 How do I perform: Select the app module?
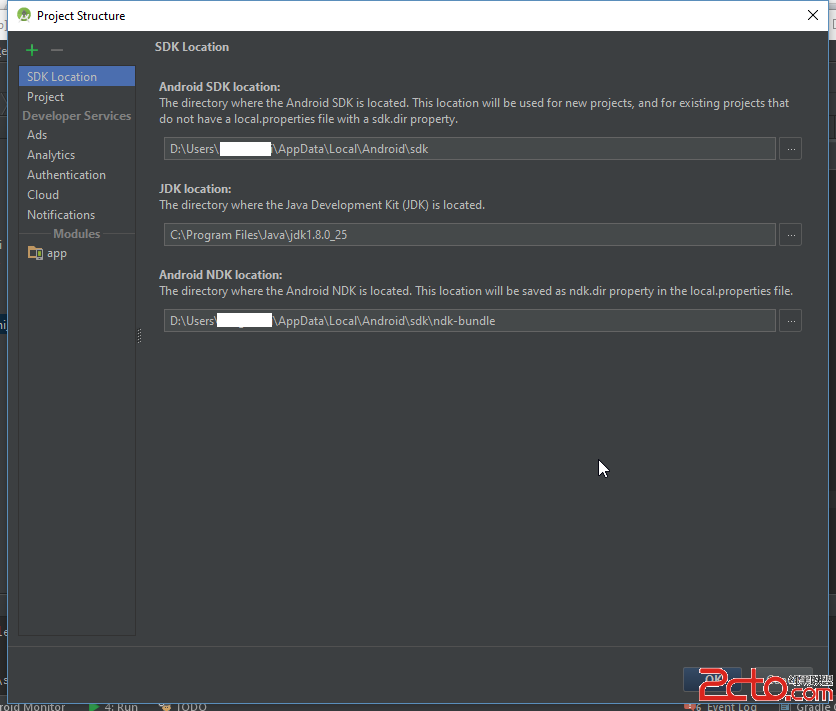(x=77, y=253)
